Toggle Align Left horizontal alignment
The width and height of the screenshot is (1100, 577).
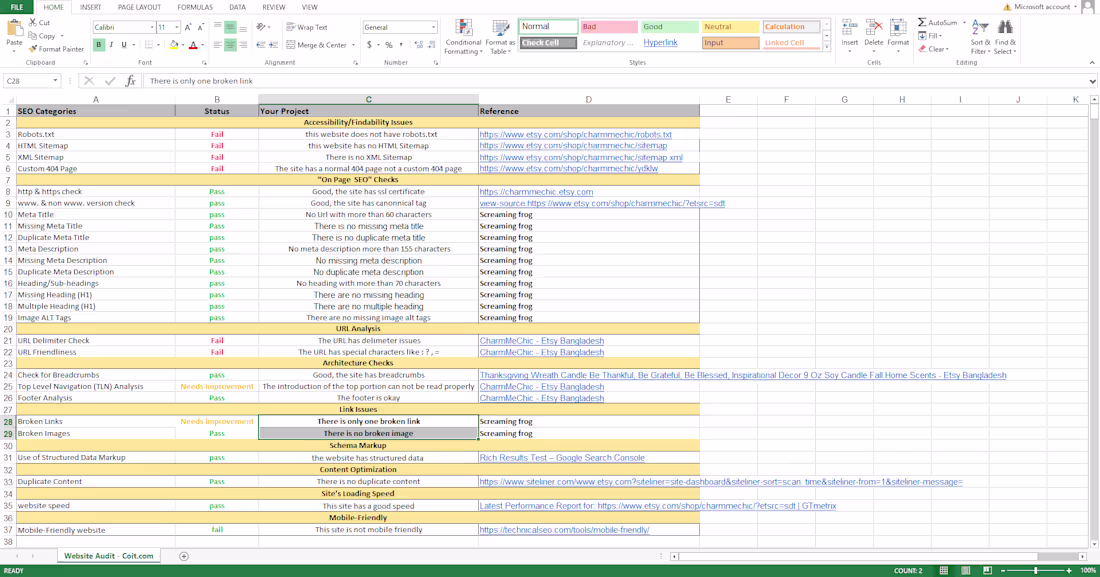coord(217,45)
